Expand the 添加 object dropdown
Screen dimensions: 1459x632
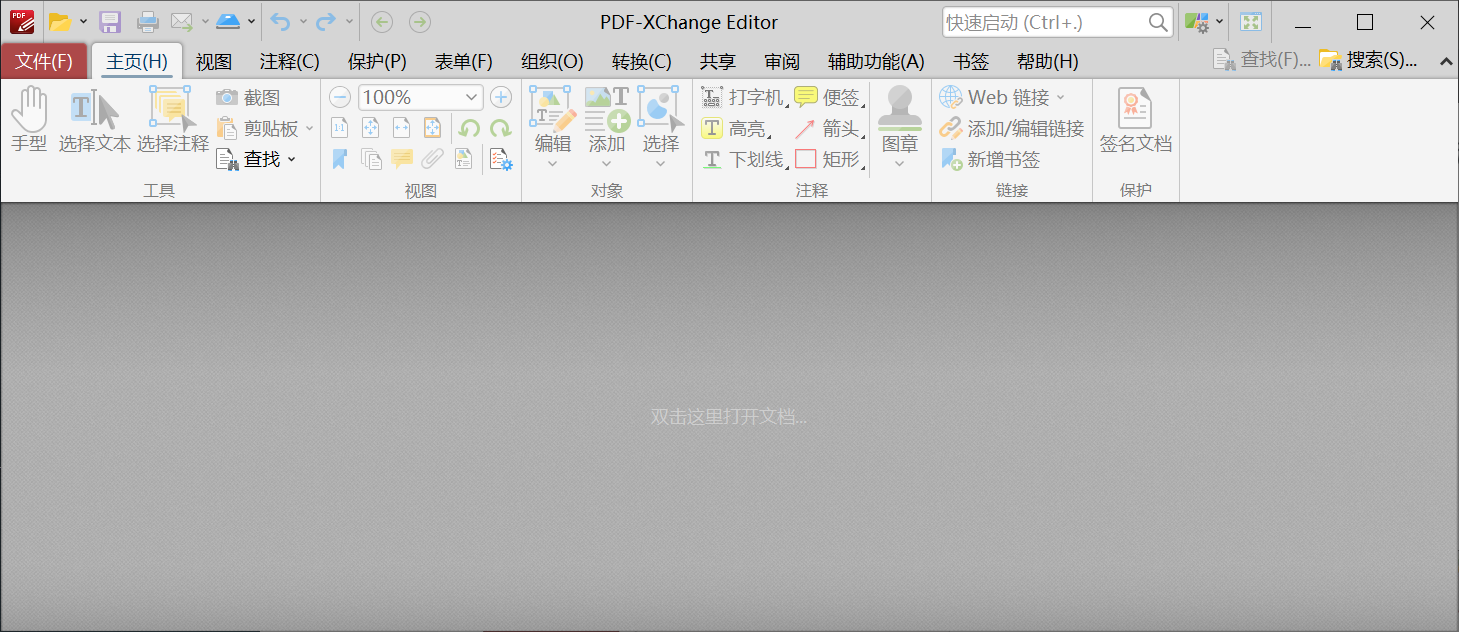tap(606, 164)
